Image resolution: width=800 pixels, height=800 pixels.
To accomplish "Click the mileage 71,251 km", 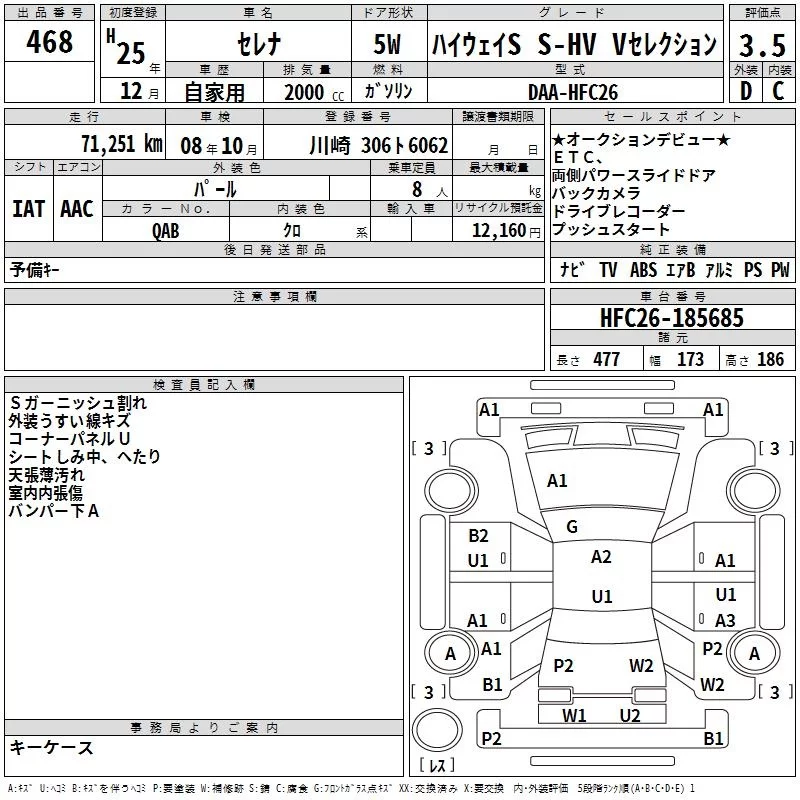I will pos(122,144).
